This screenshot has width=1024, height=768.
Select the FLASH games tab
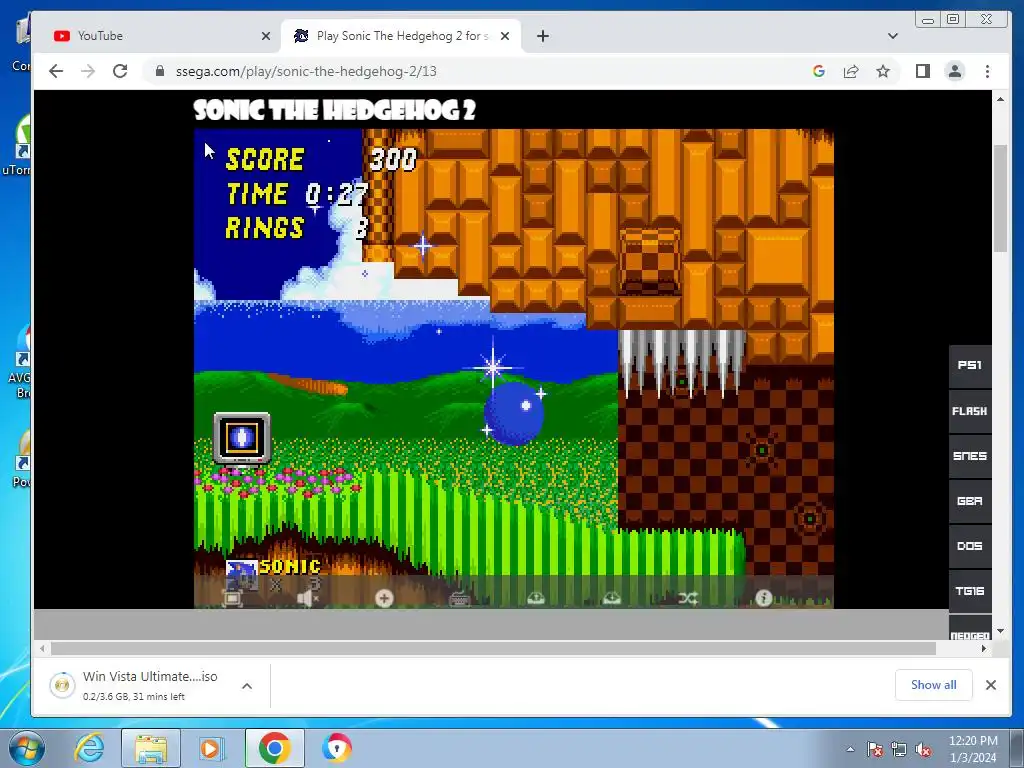tap(970, 411)
